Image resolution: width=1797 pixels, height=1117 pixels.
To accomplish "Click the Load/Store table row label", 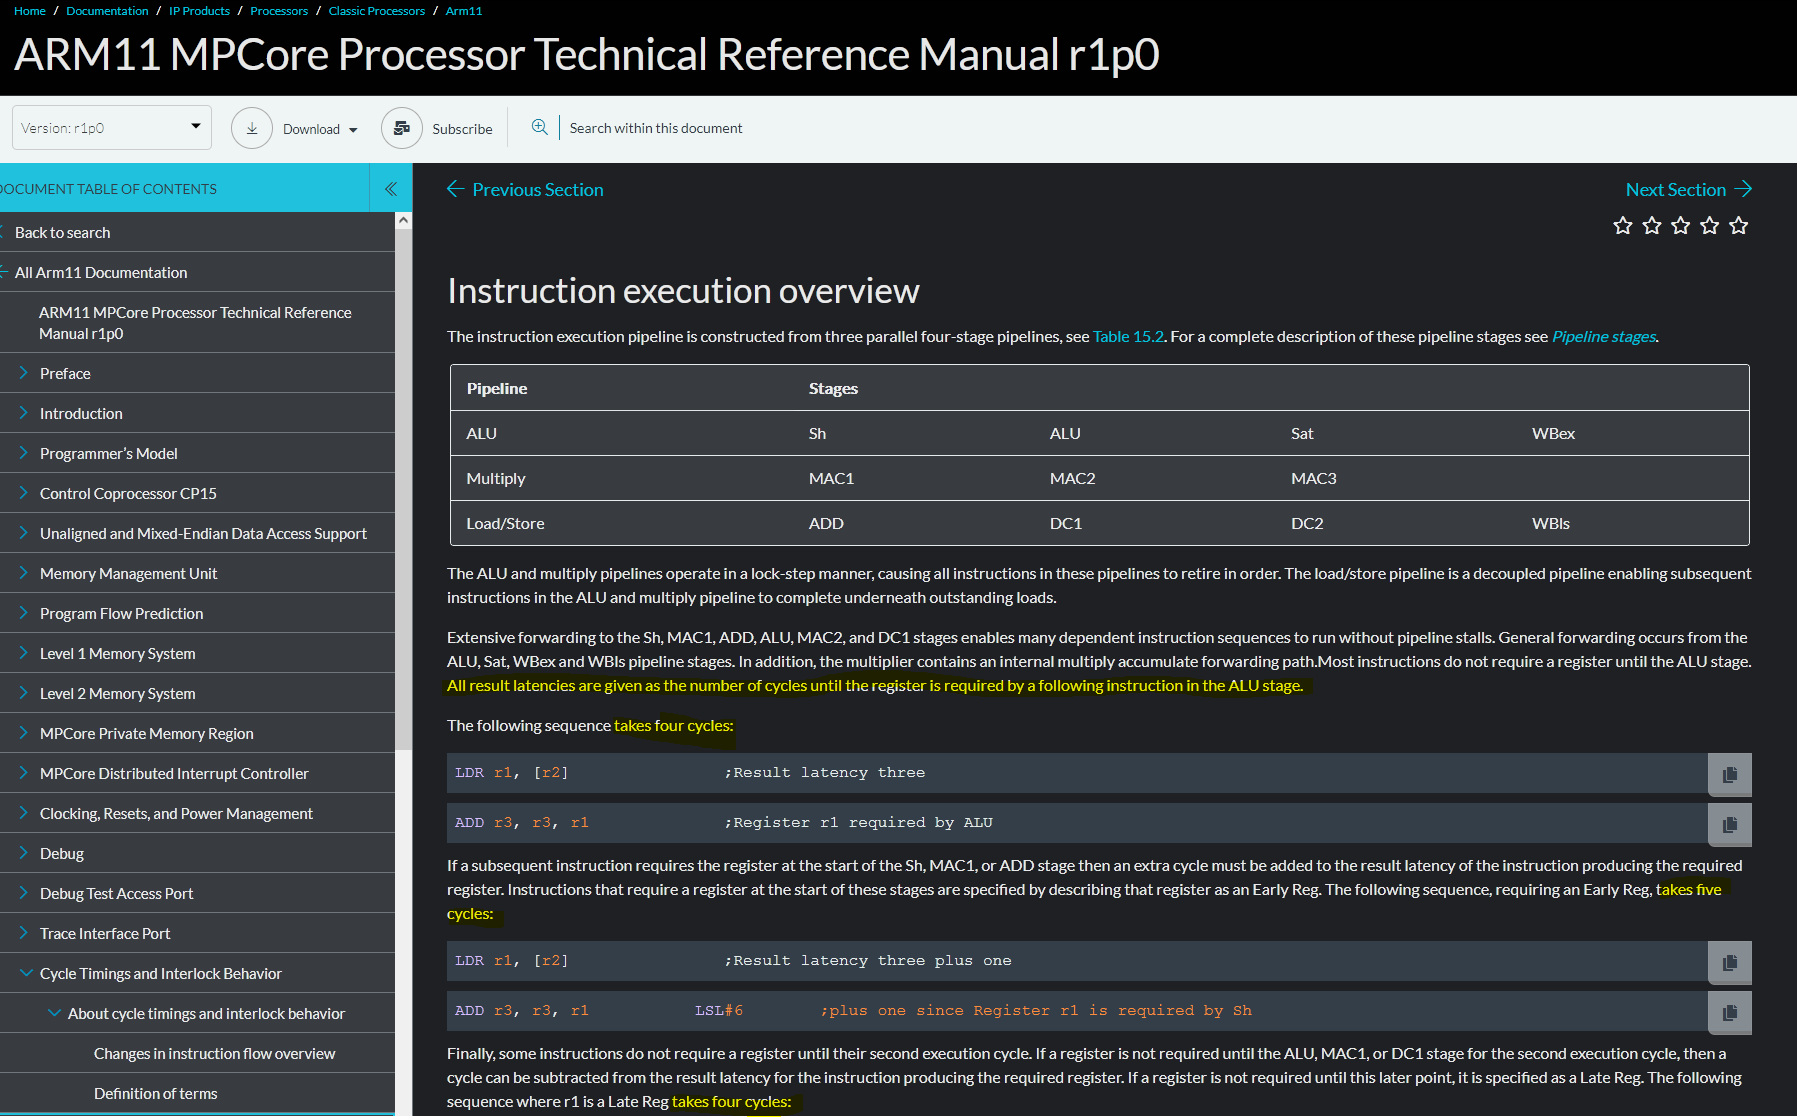I will pyautogui.click(x=505, y=523).
